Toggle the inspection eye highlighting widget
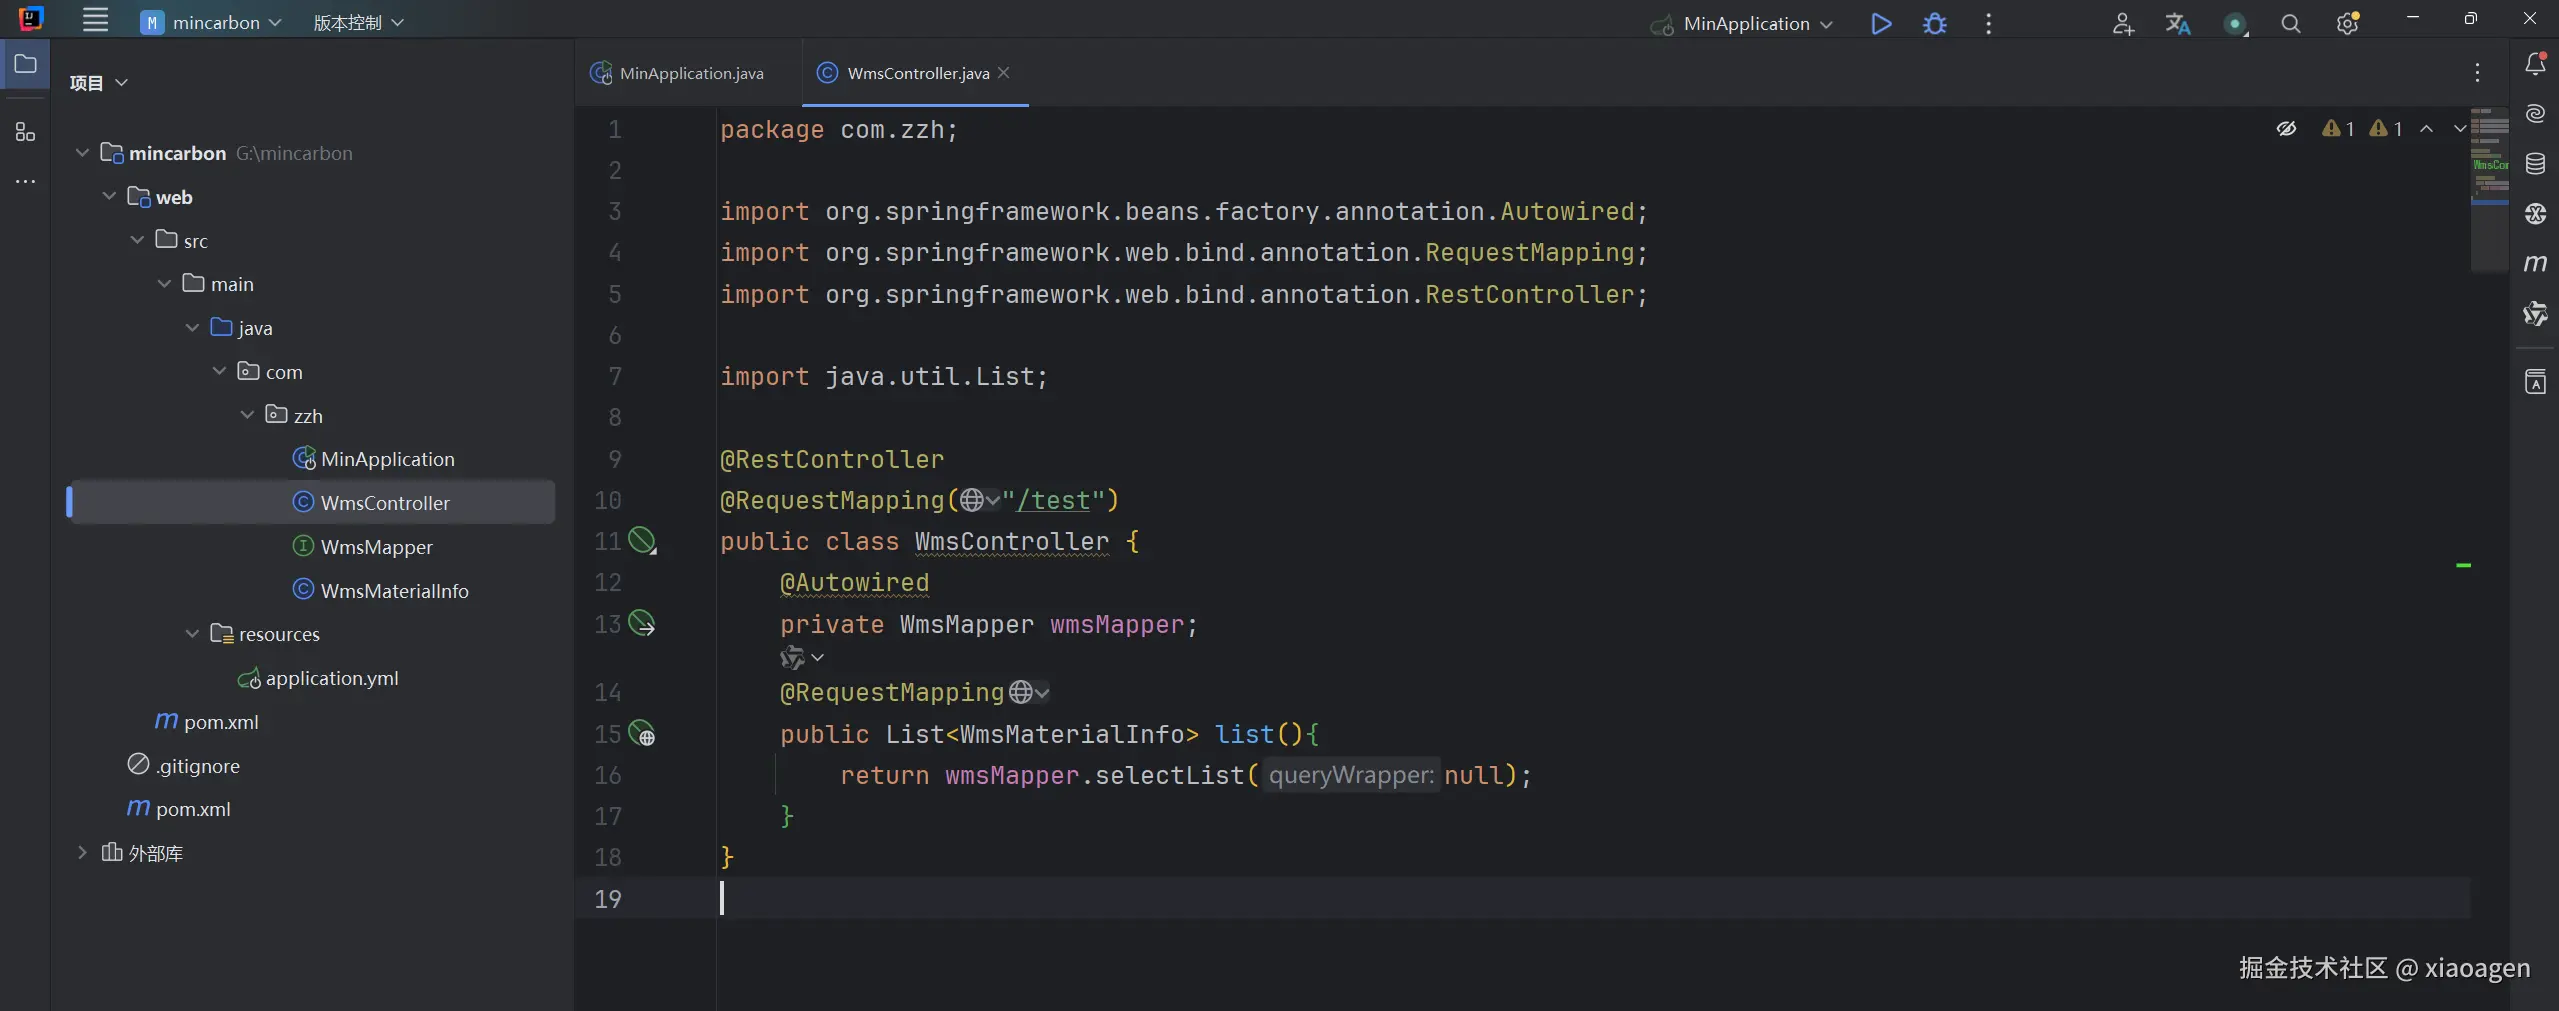Screen dimensions: 2559x1011 pyautogui.click(x=2286, y=128)
